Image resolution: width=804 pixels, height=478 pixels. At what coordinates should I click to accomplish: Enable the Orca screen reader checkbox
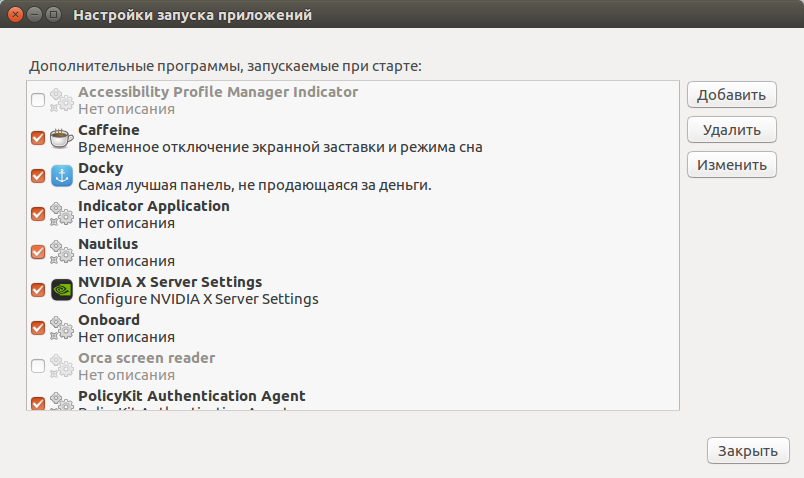coord(38,366)
